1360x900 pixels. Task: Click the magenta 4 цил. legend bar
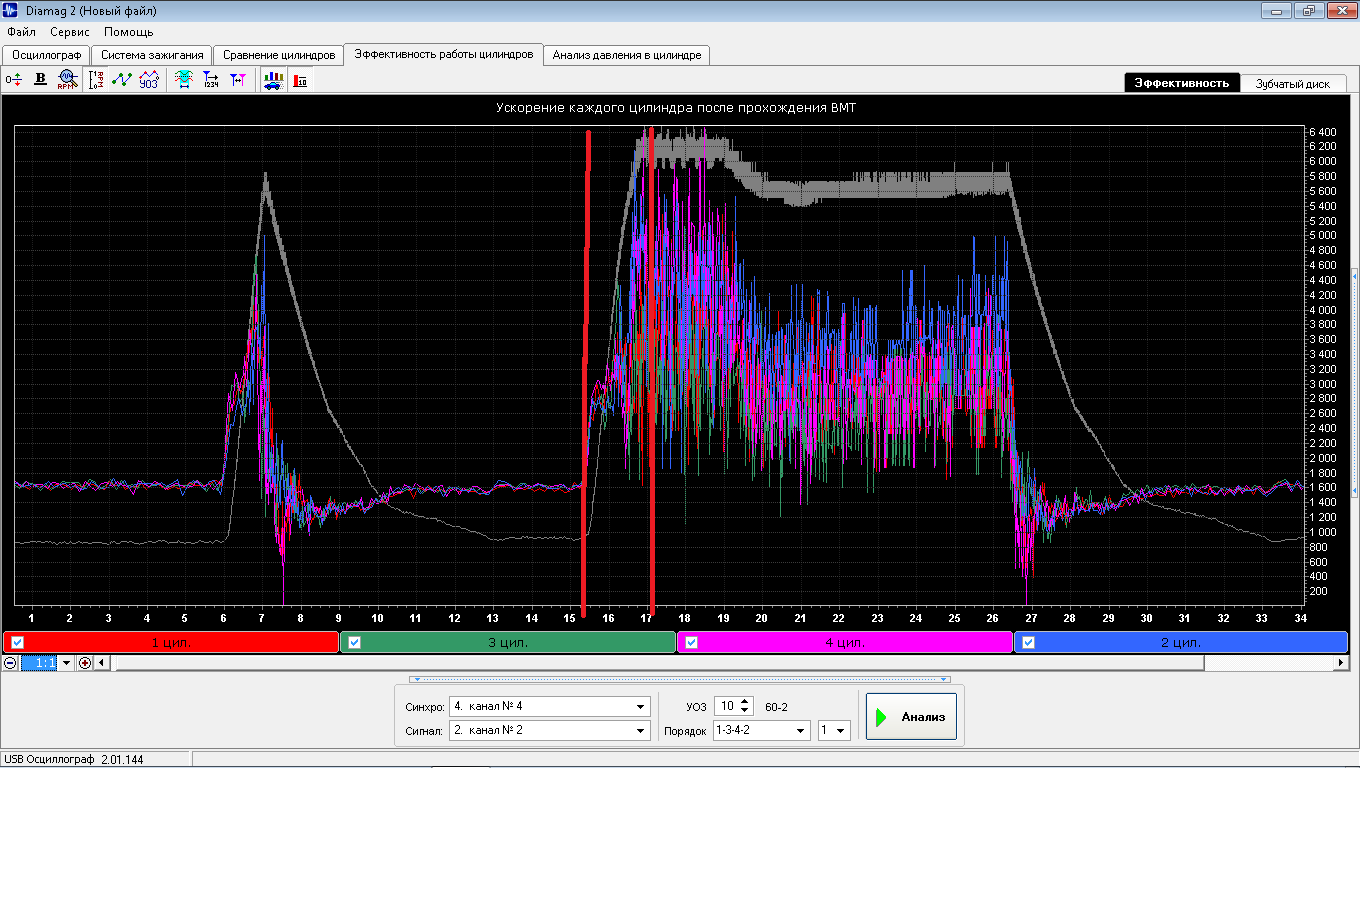tap(845, 643)
